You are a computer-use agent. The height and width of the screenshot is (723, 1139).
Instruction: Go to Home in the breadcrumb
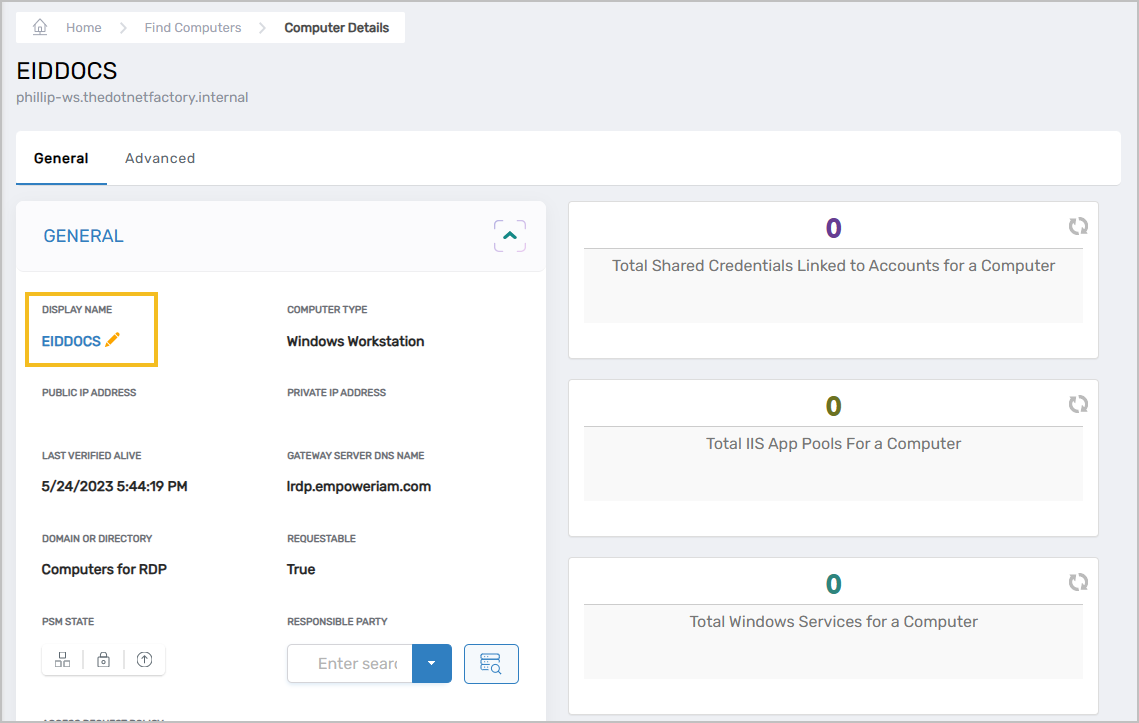[84, 28]
